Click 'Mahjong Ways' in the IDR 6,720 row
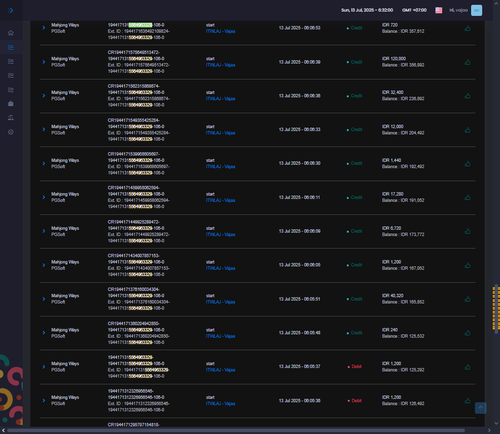This screenshot has width=500, height=434. point(65,228)
